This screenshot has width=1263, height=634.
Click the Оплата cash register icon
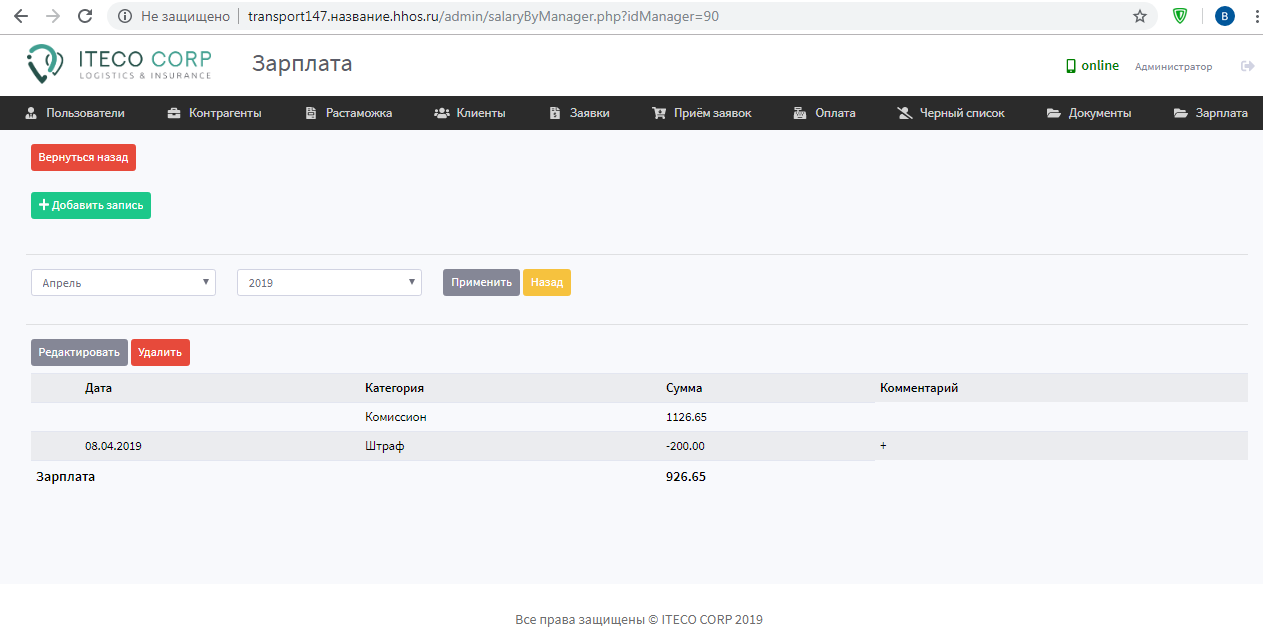coord(800,113)
